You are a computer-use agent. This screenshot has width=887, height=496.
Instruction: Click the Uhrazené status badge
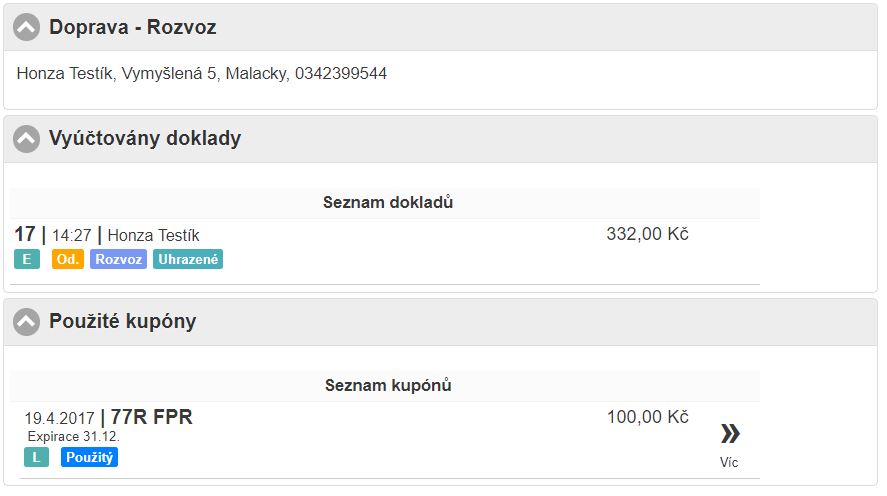(188, 260)
